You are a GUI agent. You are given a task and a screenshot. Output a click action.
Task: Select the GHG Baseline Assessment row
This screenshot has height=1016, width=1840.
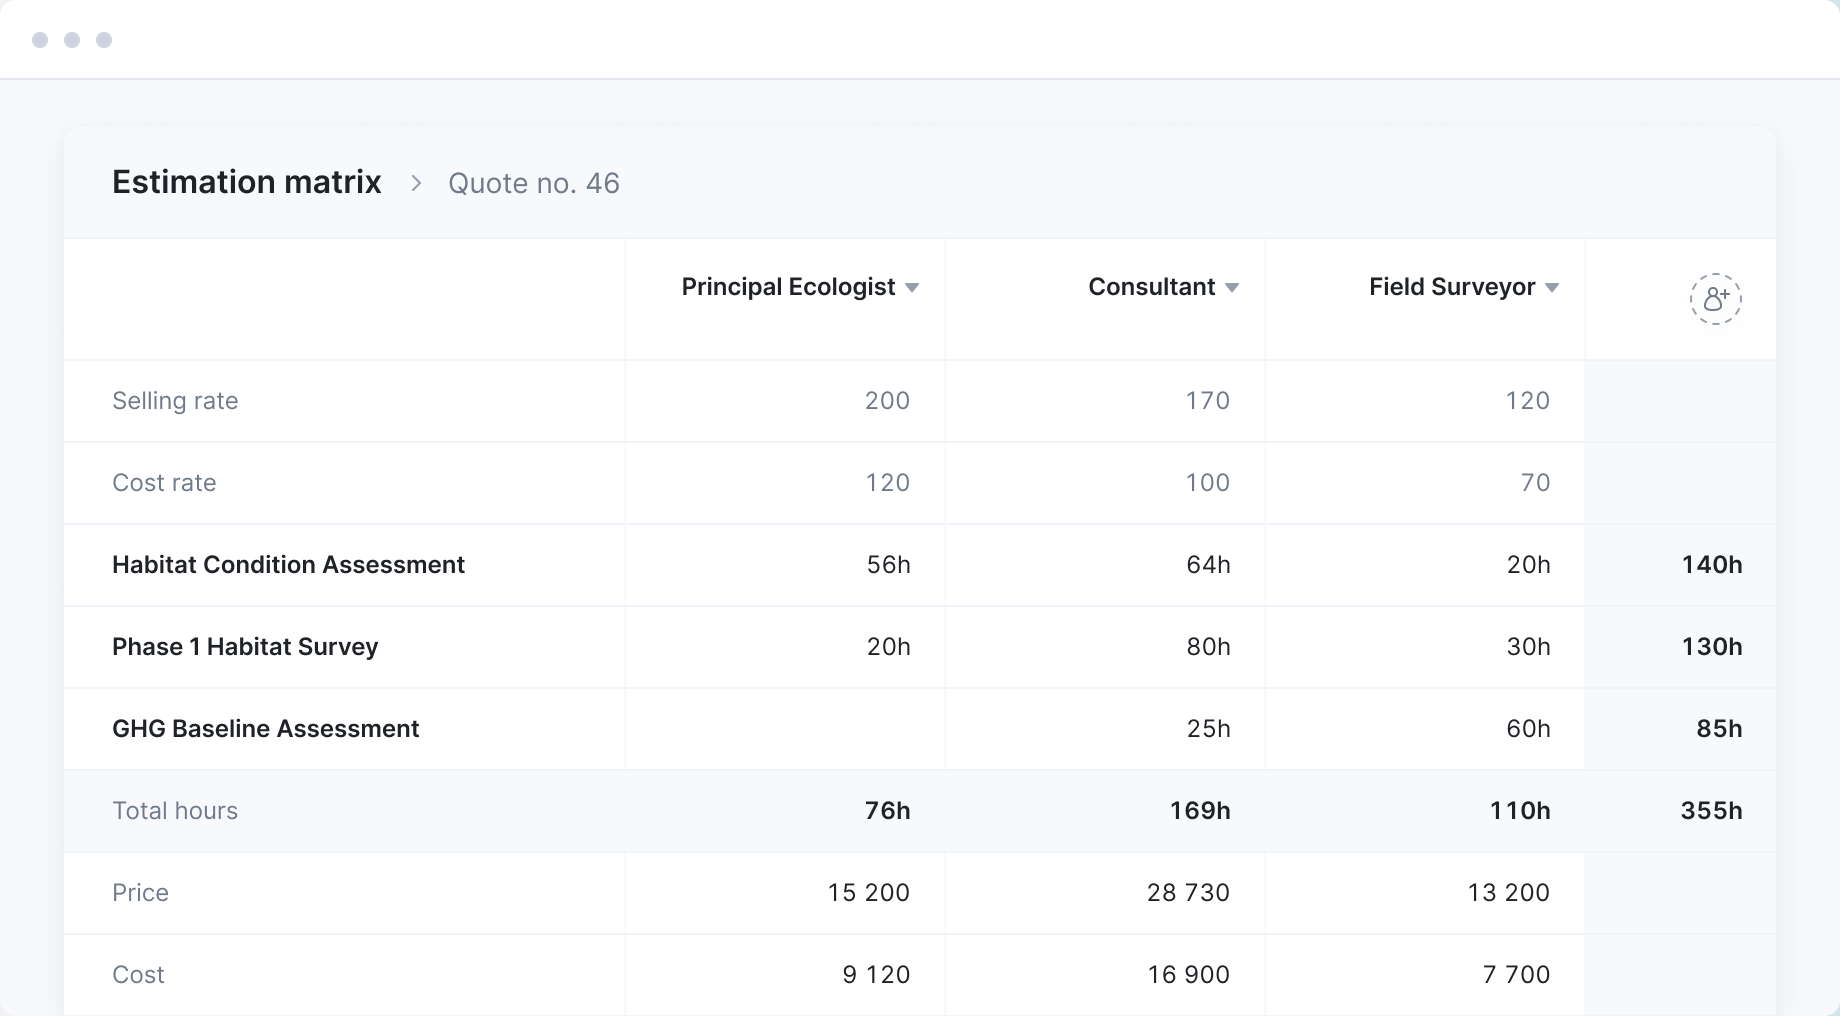tap(265, 729)
